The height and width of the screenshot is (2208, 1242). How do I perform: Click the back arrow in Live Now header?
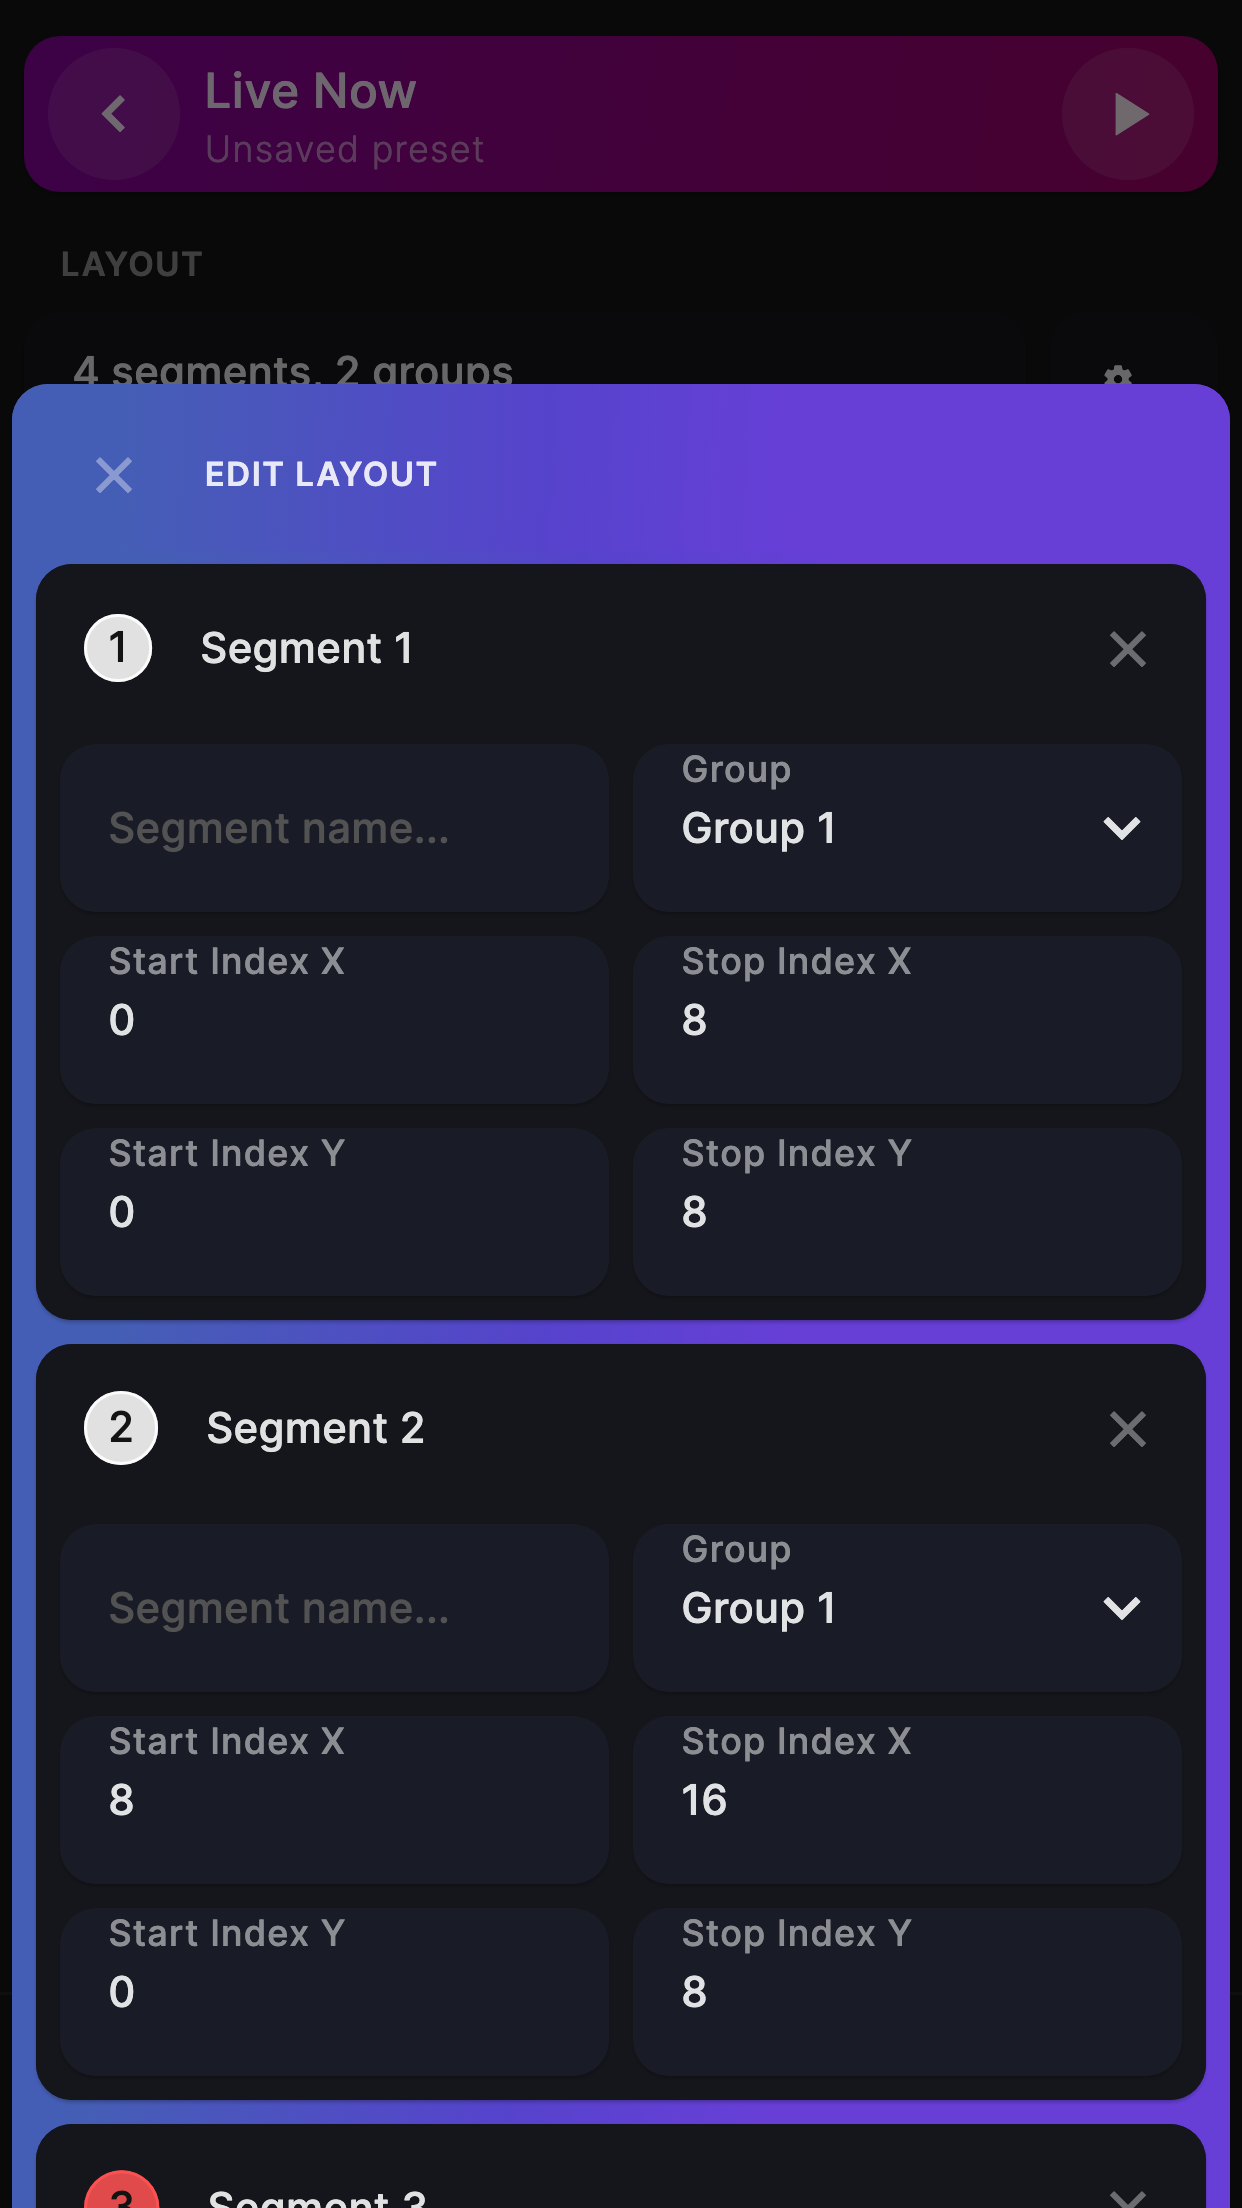point(114,114)
